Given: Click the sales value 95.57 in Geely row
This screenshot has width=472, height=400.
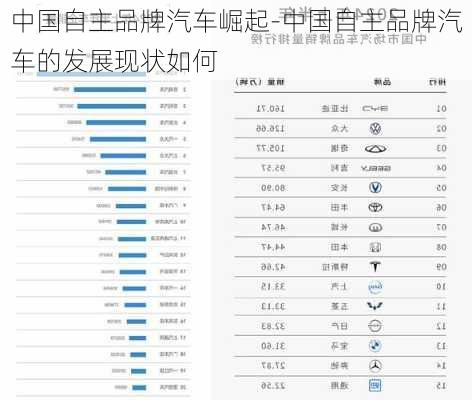Looking at the screenshot, I should (273, 168).
